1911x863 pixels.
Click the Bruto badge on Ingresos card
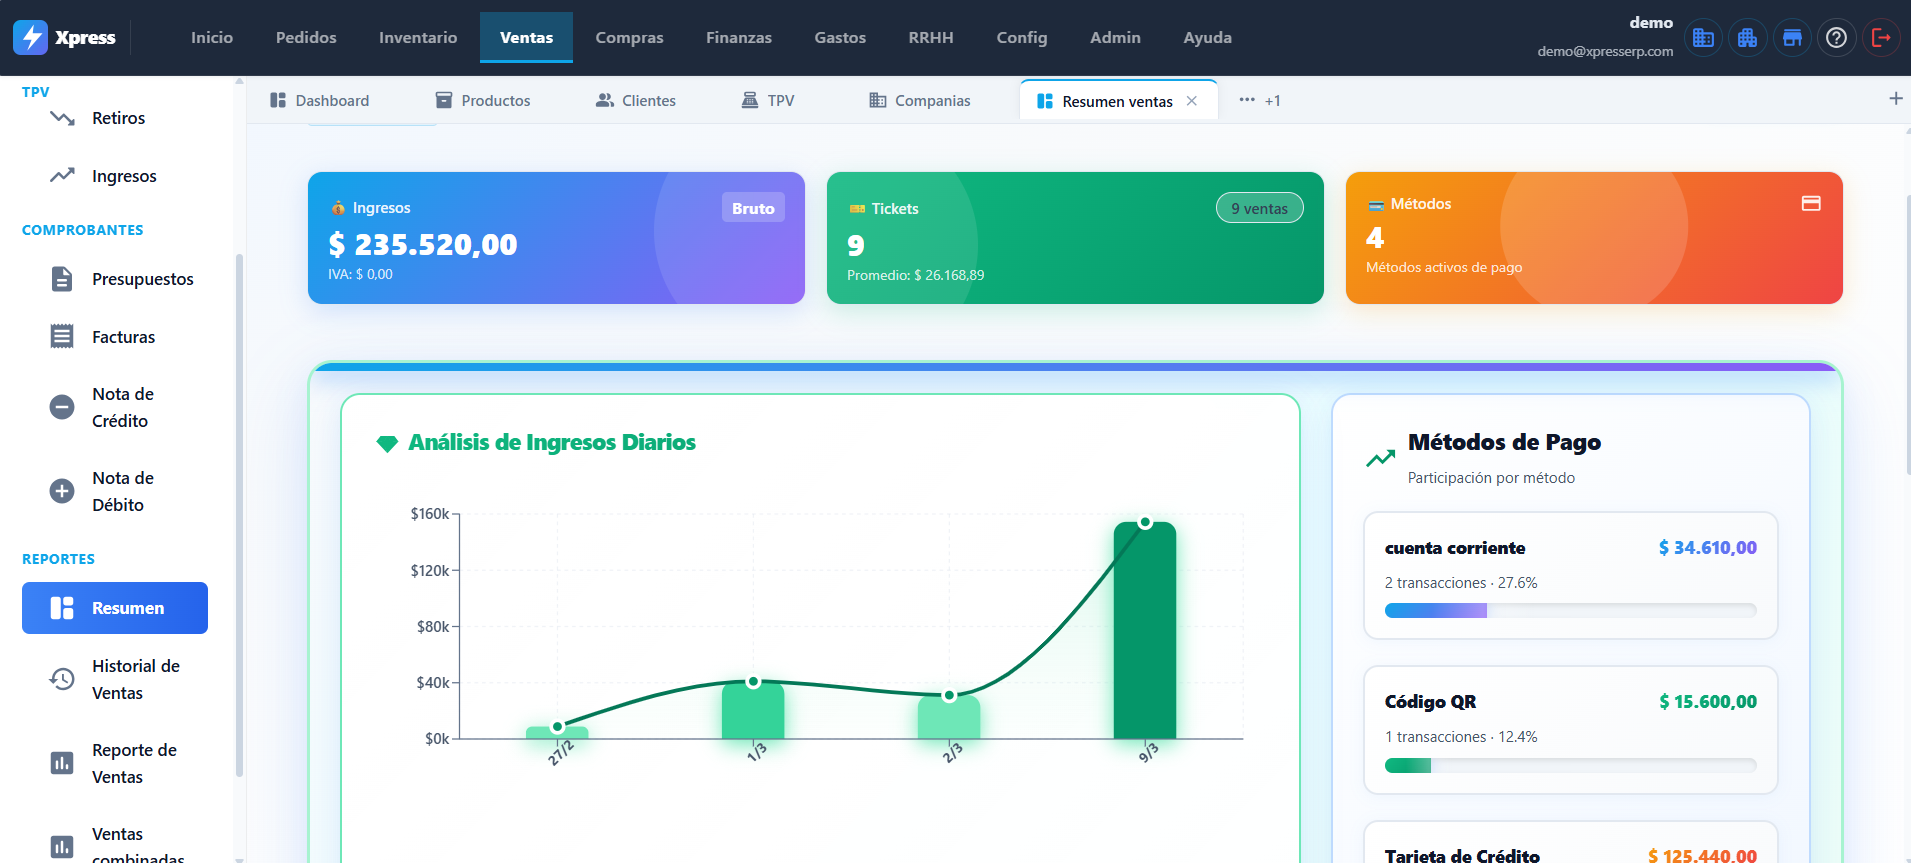point(752,208)
